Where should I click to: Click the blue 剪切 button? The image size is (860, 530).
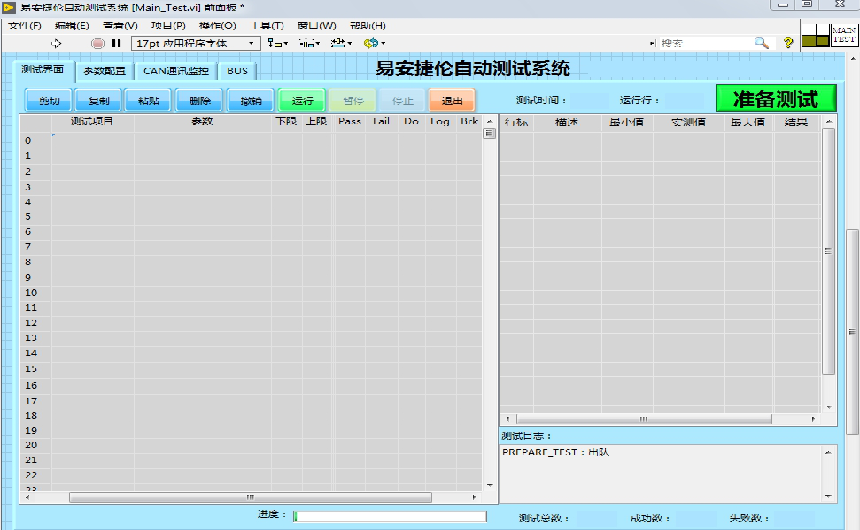coord(49,100)
